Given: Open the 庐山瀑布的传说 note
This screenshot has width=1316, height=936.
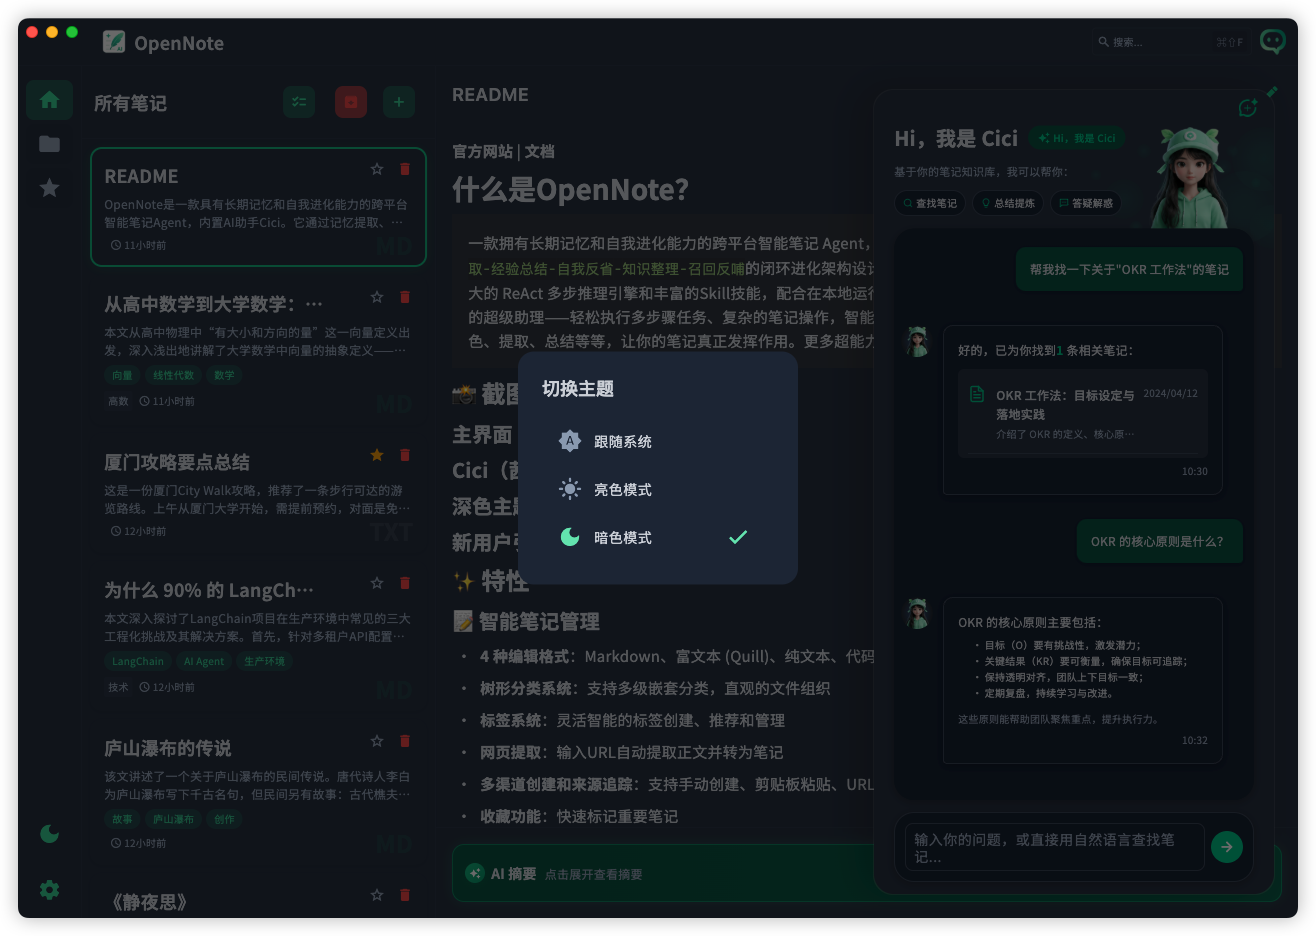Looking at the screenshot, I should point(258,795).
